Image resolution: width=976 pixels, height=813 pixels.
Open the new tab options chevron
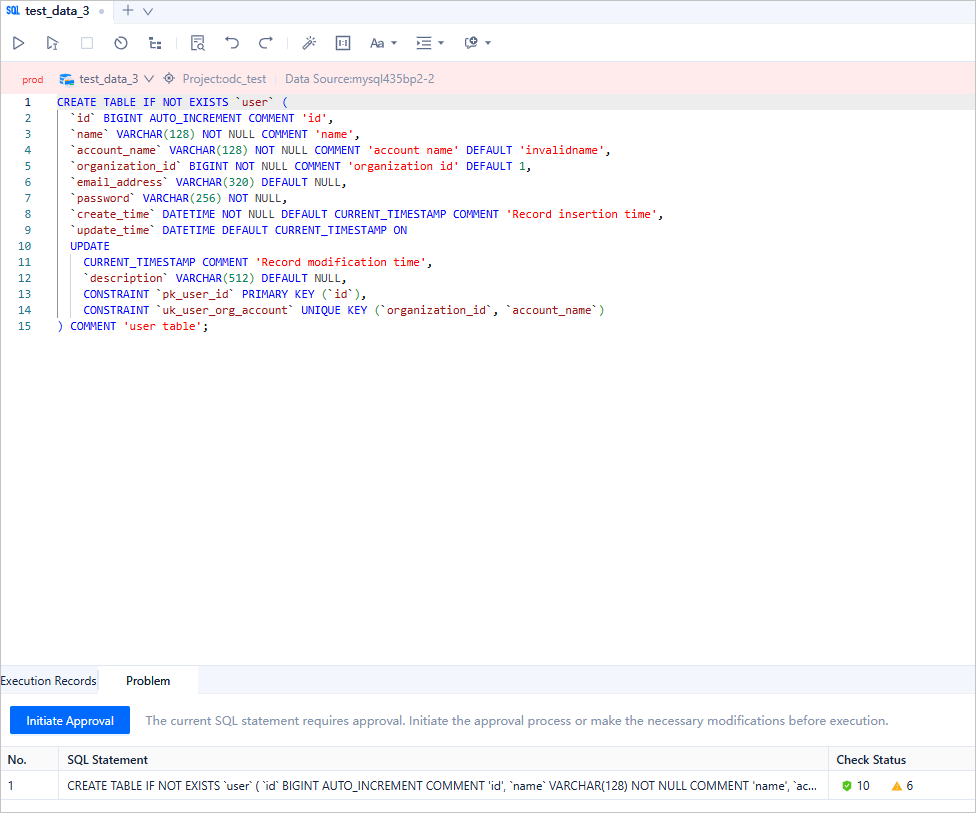pos(148,11)
